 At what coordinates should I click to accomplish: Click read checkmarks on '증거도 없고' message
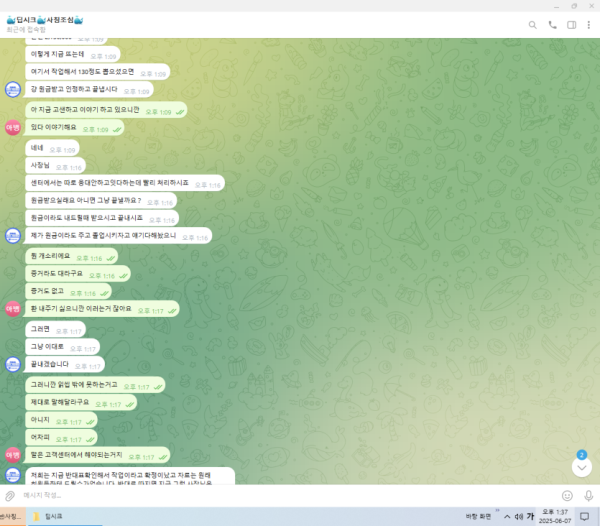[x=104, y=293]
